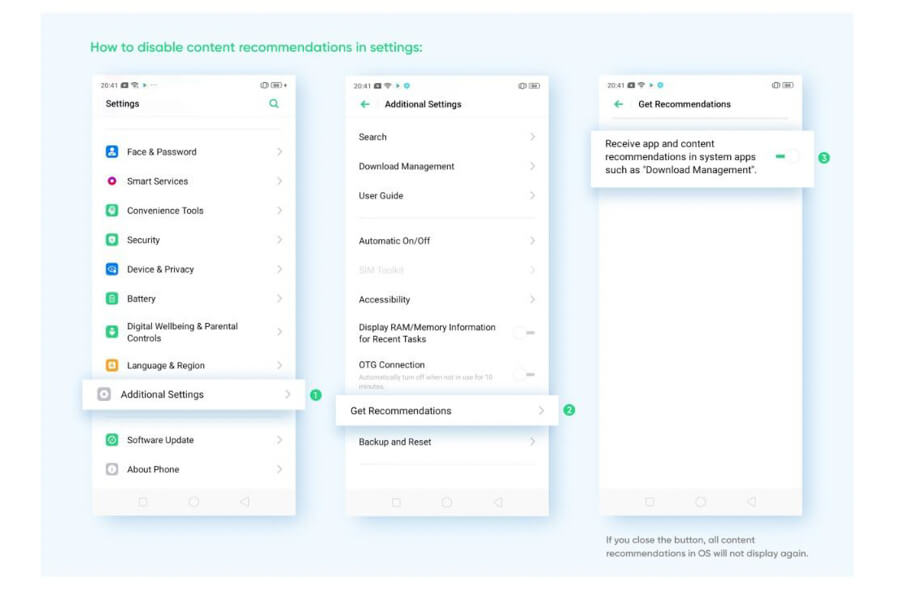Screen dimensions: 900x601
Task: Tap the Convenience Tools icon
Action: [x=112, y=211]
